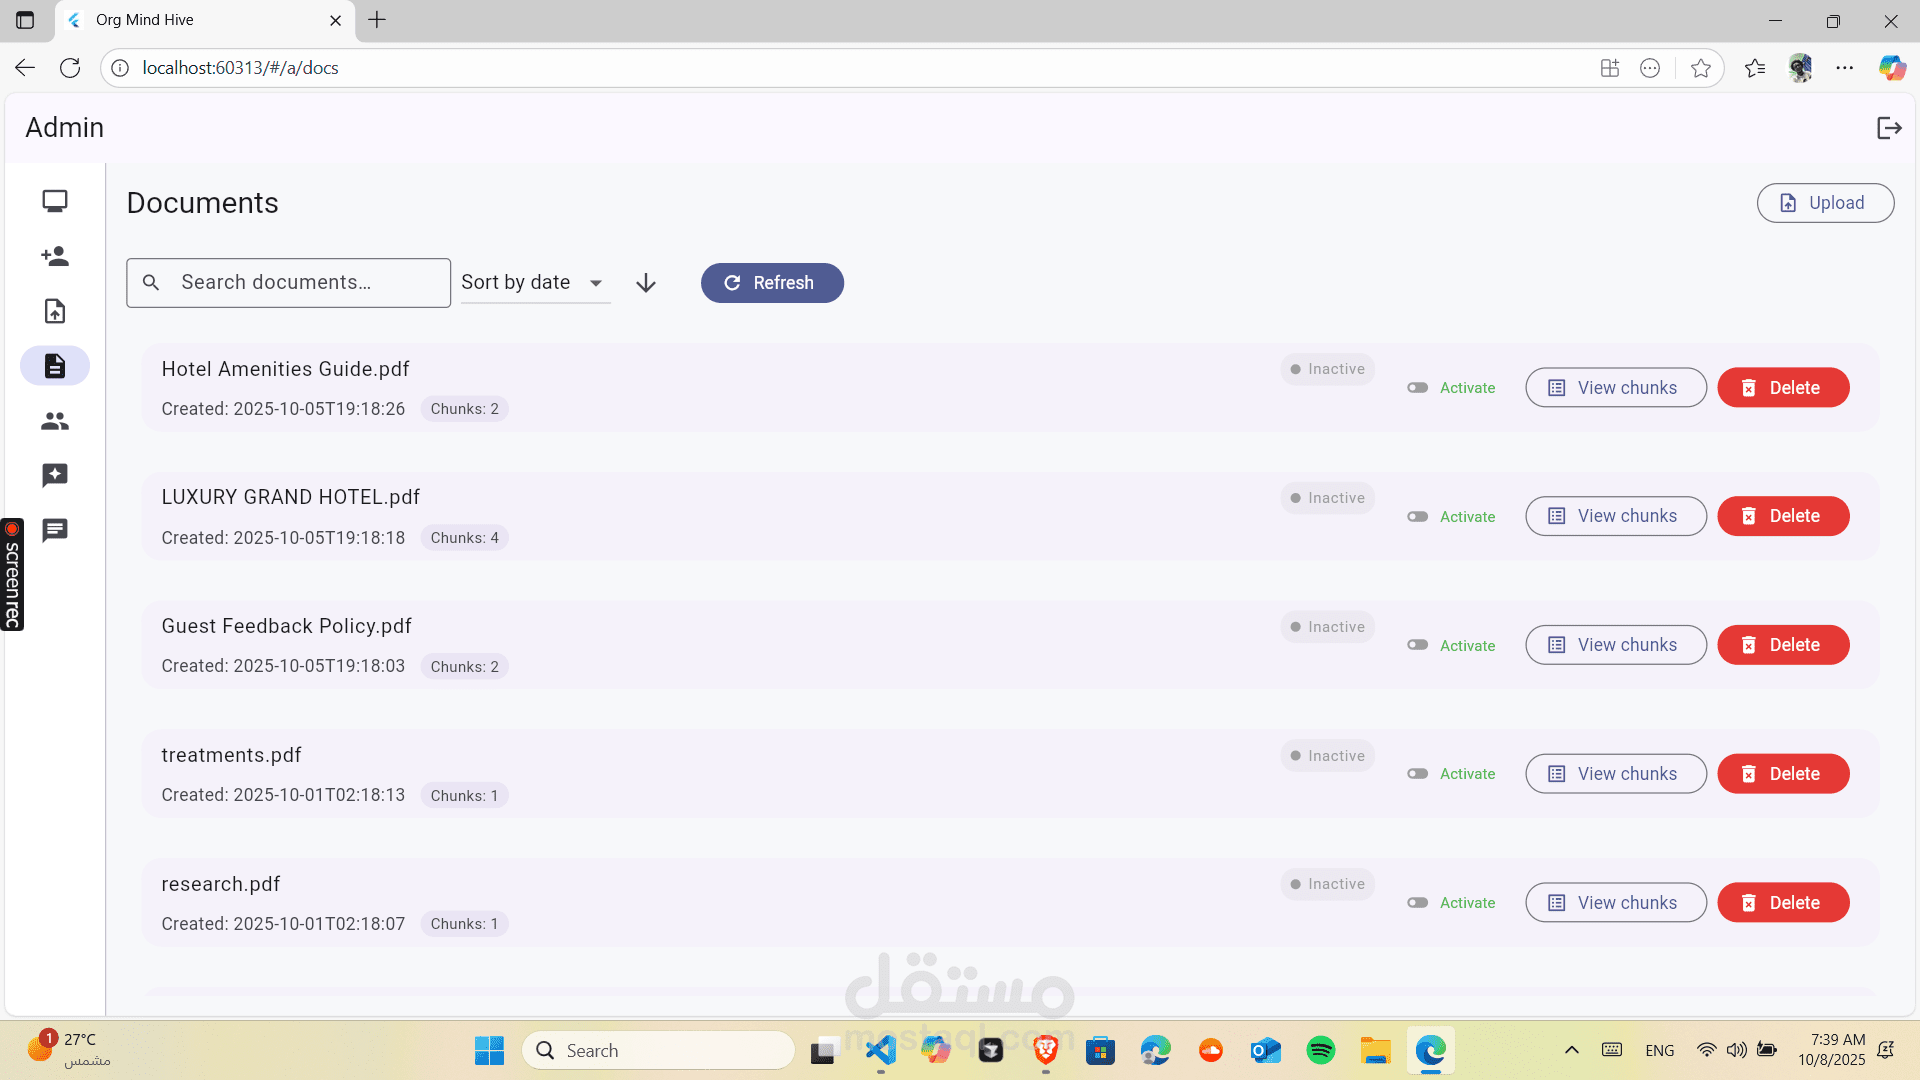Viewport: 1920px width, 1080px height.
Task: Enable the treatments.pdf Activate switch
Action: [1418, 774]
